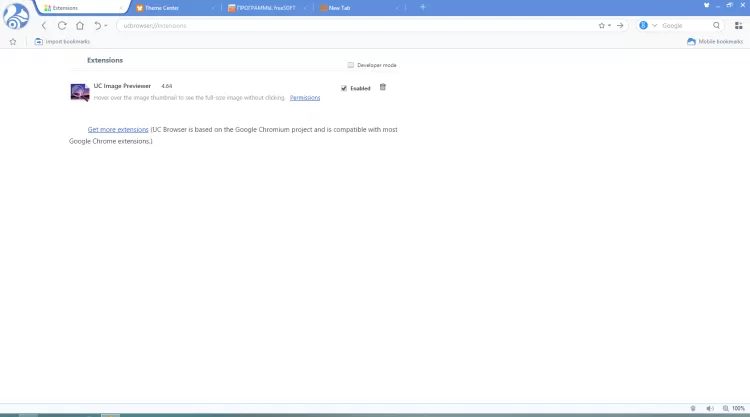Click the status bar trash icon

[x=693, y=408]
